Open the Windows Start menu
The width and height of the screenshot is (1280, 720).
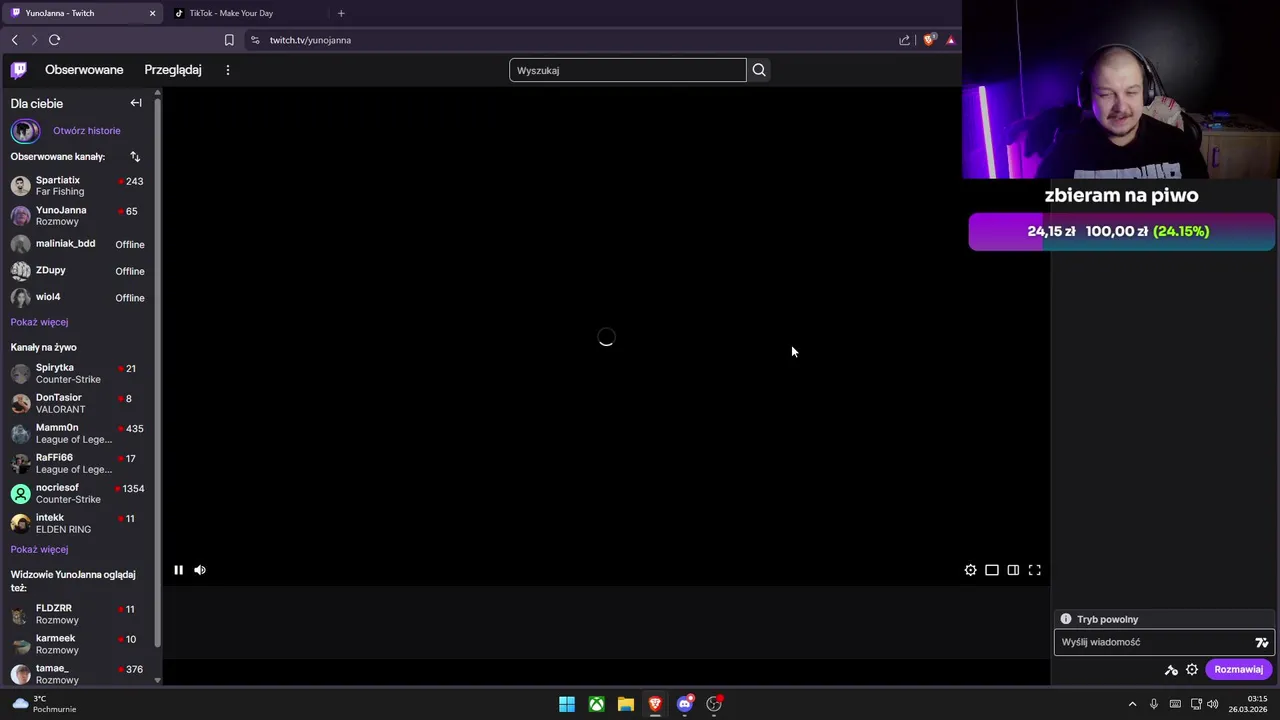(567, 704)
